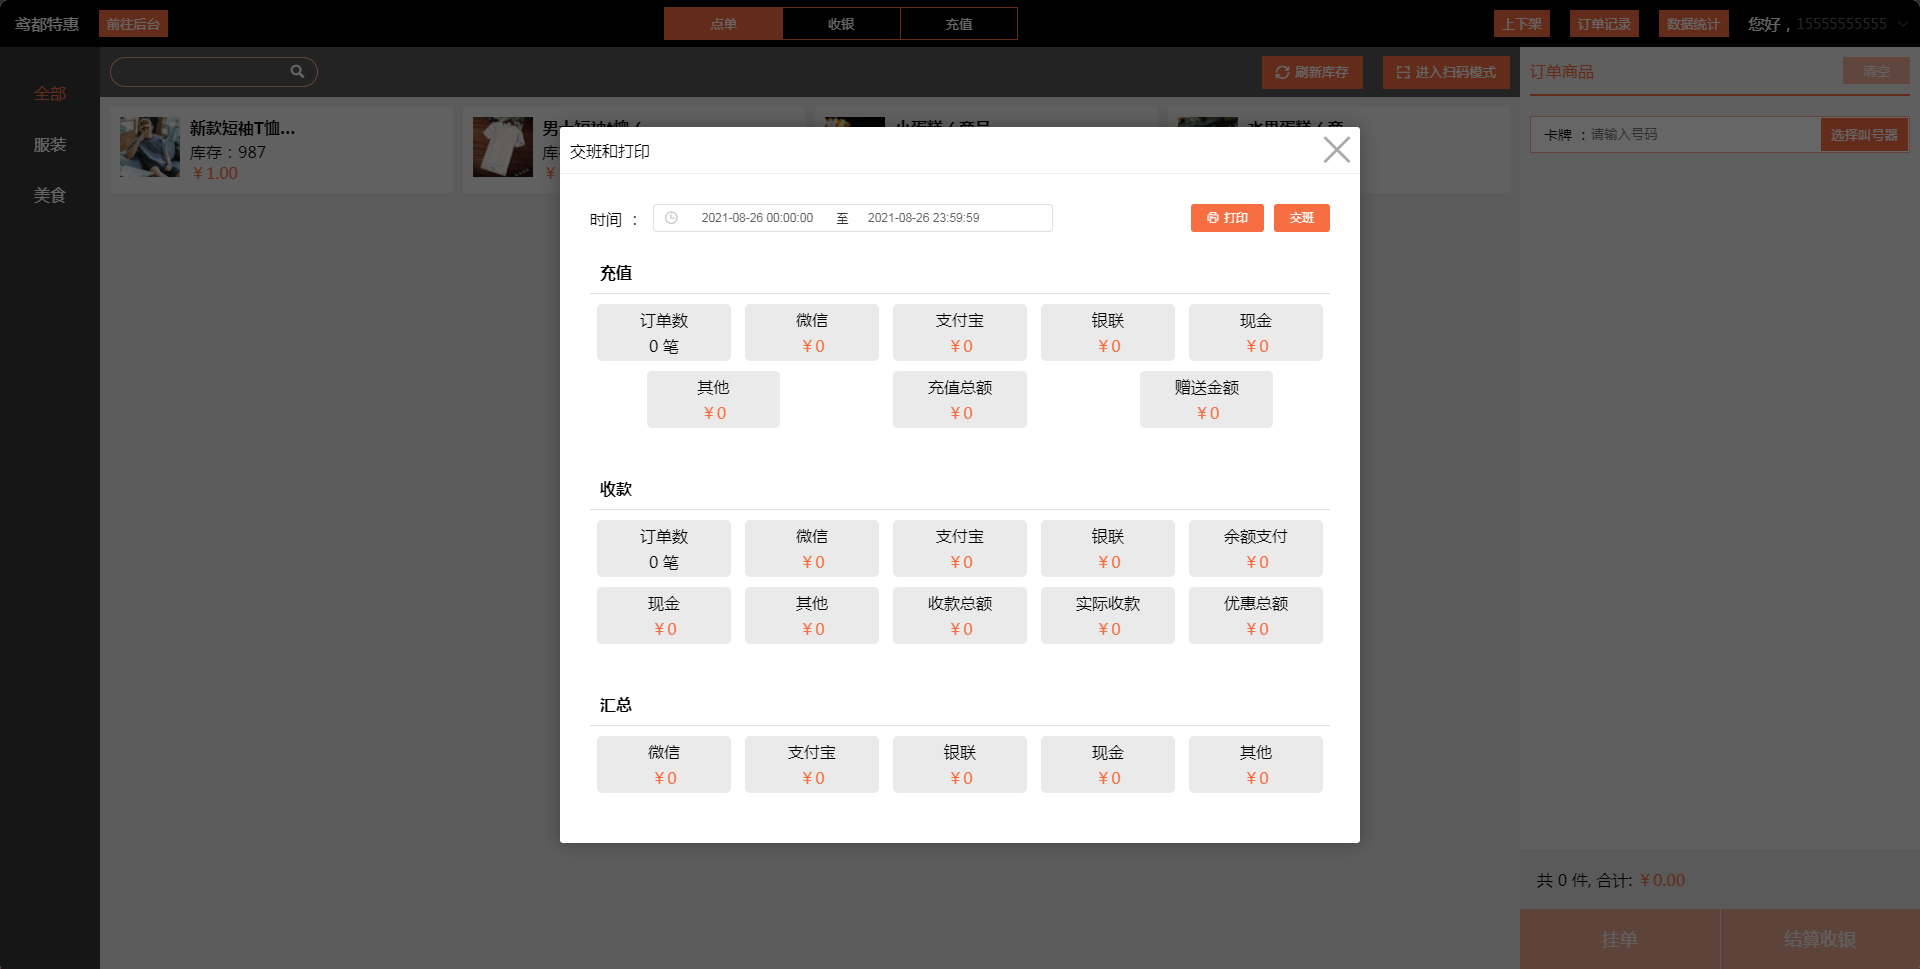The width and height of the screenshot is (1920, 969).
Task: Click search magnifier icon
Action: (297, 71)
